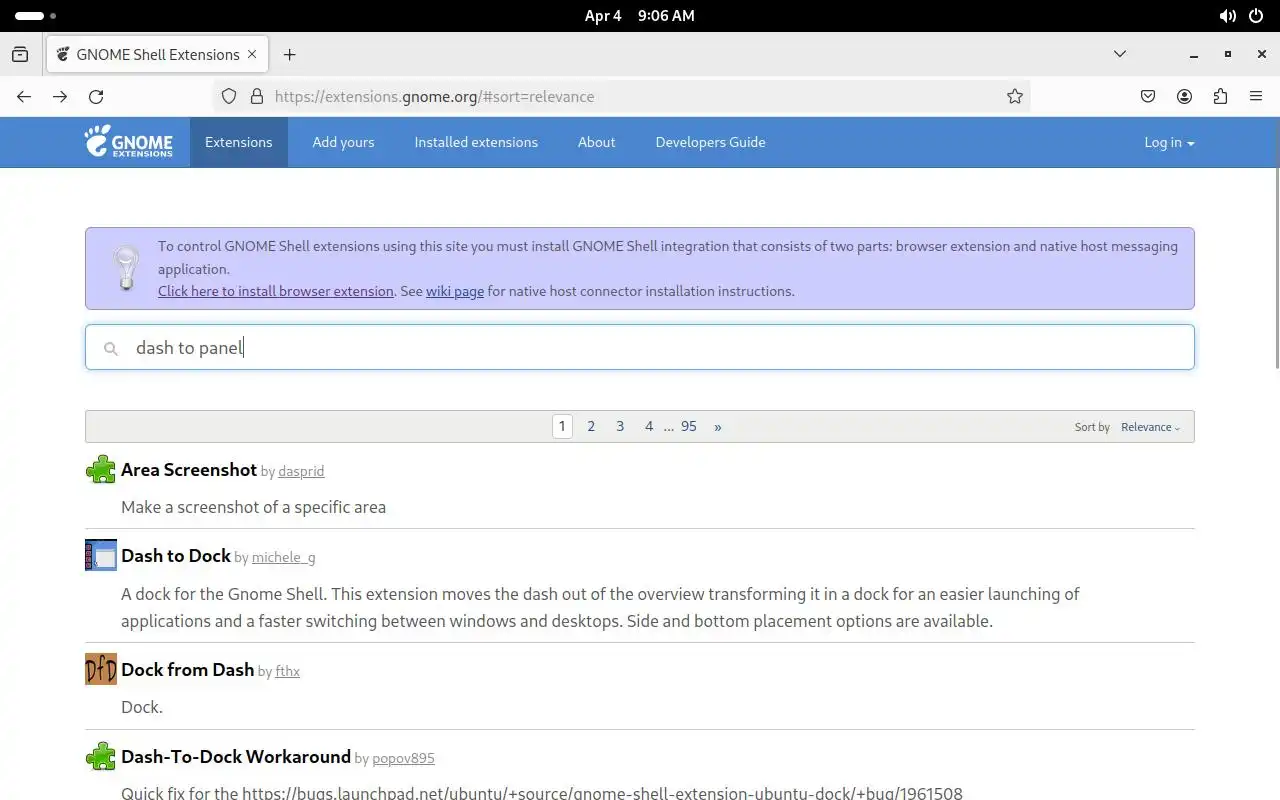1280x800 pixels.
Task: Click the Activities workspace indicator
Action: click(x=36, y=16)
